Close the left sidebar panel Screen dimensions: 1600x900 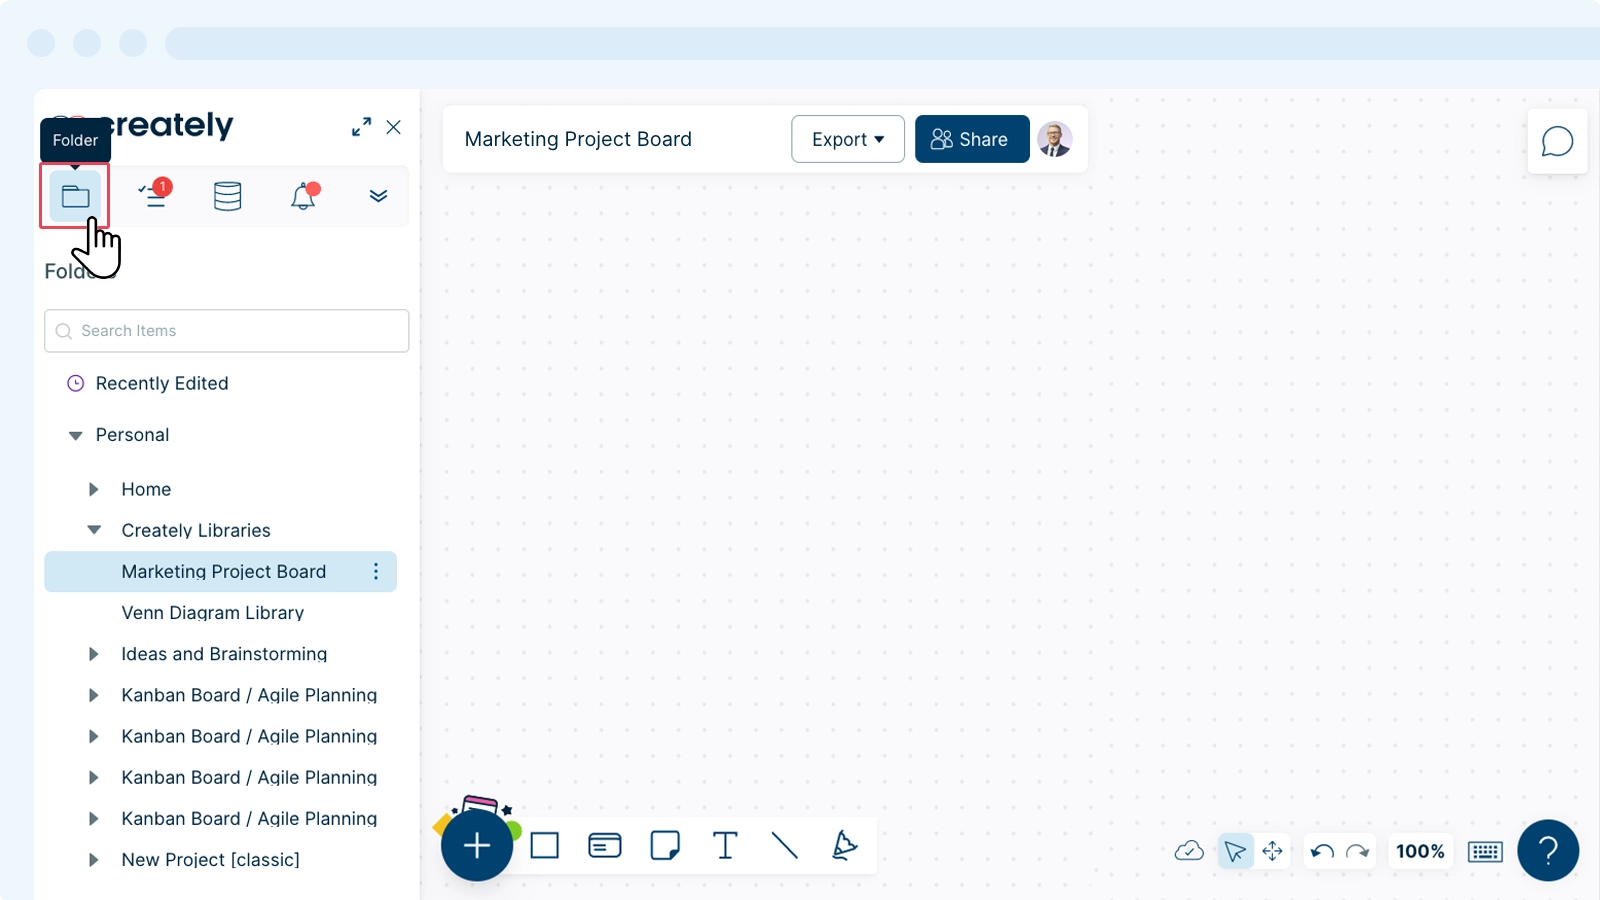click(394, 127)
